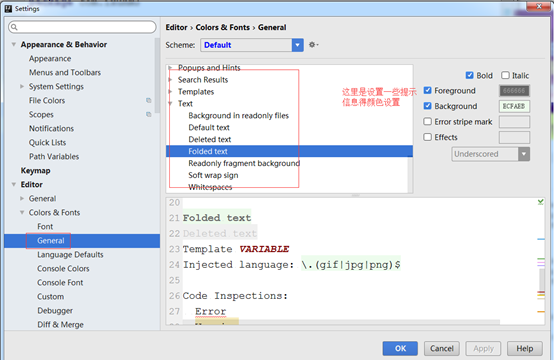Open File Colors settings
This screenshot has height=360, width=554.
point(47,101)
